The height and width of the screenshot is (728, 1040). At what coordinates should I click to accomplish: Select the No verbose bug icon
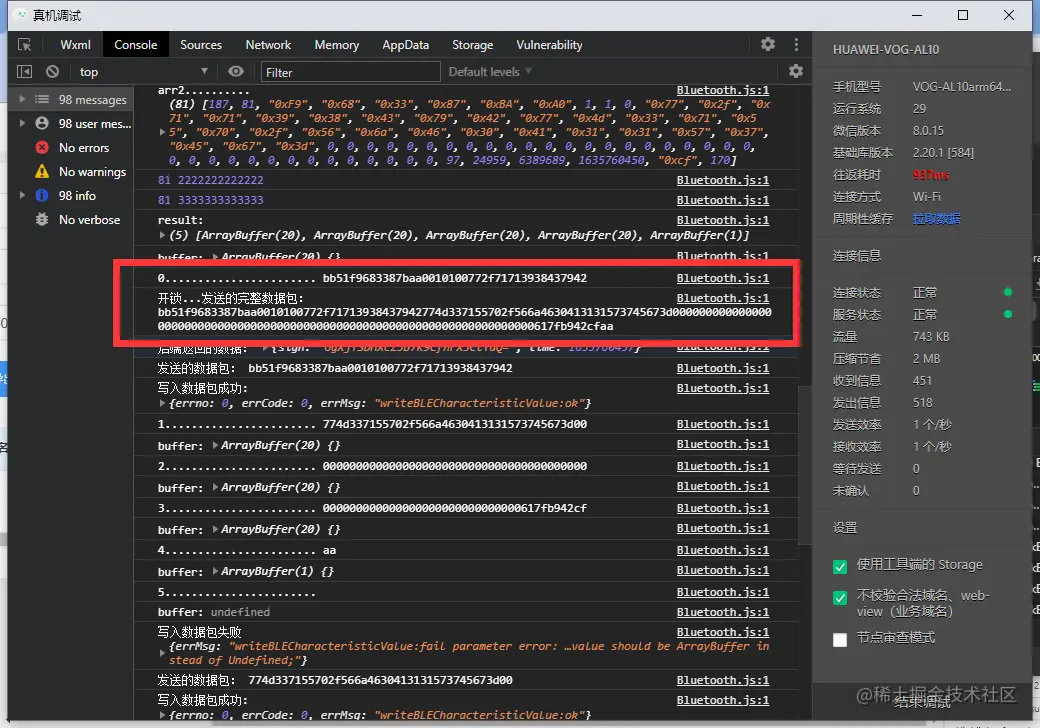[42, 219]
